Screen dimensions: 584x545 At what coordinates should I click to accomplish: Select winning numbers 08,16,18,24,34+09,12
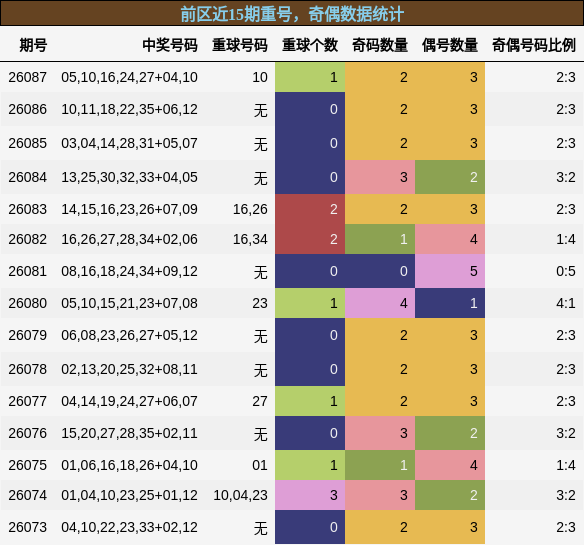click(x=129, y=271)
